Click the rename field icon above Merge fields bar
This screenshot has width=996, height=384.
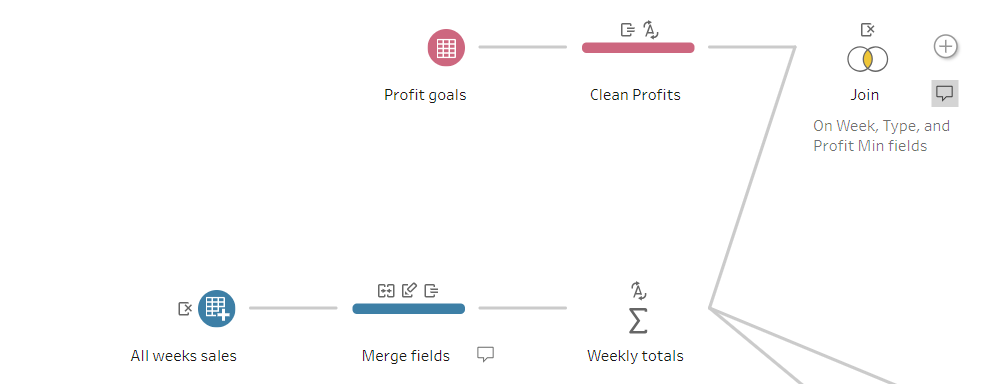pos(431,291)
